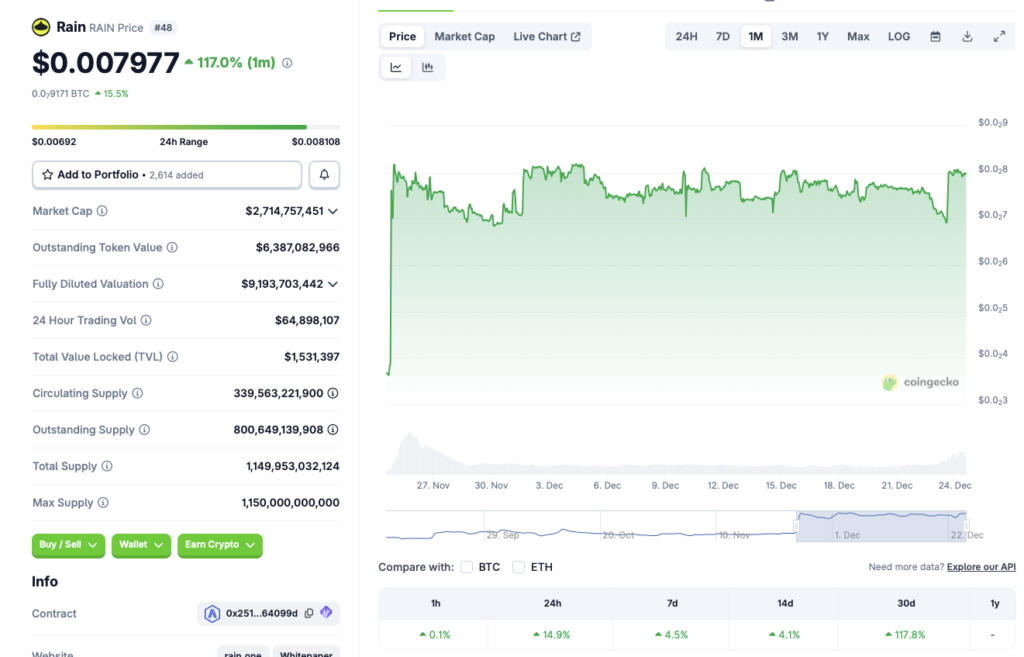Image resolution: width=1024 pixels, height=657 pixels.
Task: Copy the contract address with copy icon
Action: (x=308, y=613)
